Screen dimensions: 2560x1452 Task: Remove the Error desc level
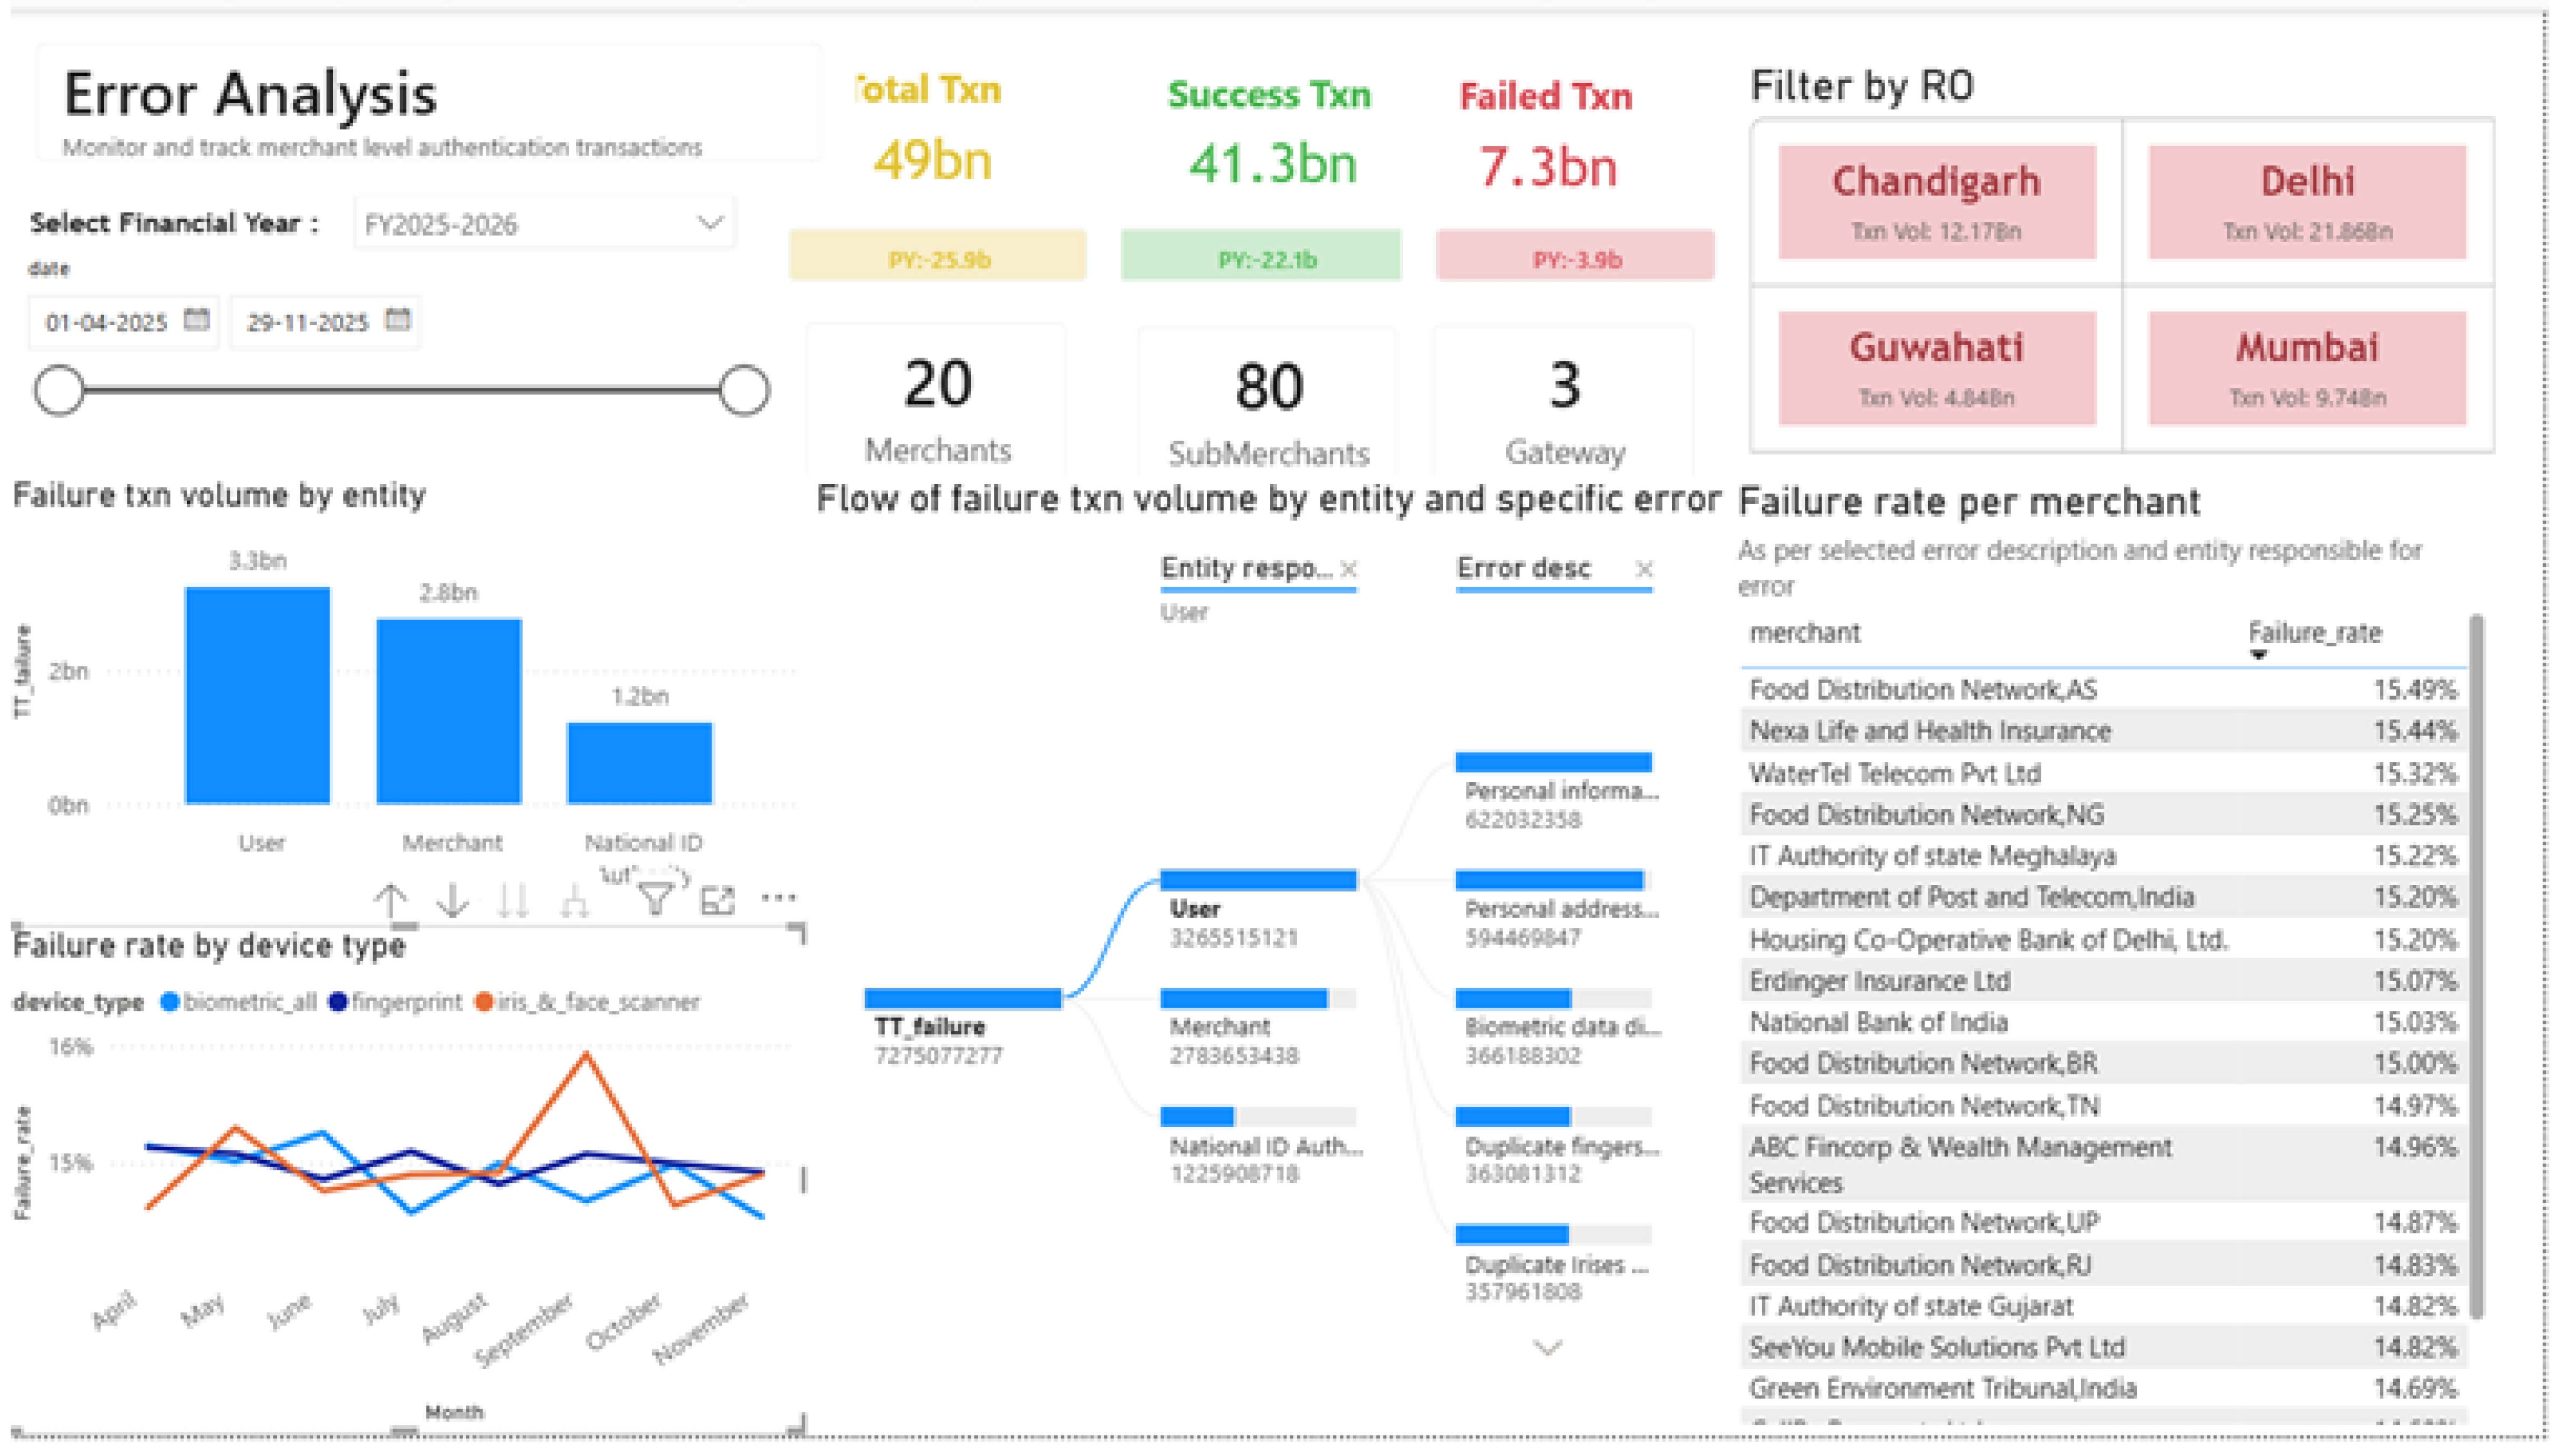(1644, 569)
